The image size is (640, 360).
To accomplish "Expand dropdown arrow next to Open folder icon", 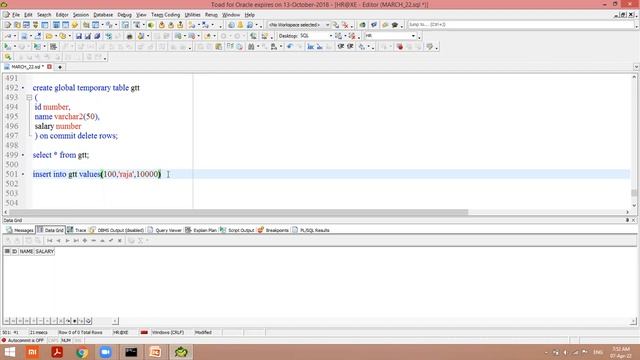I will tap(56, 36).
